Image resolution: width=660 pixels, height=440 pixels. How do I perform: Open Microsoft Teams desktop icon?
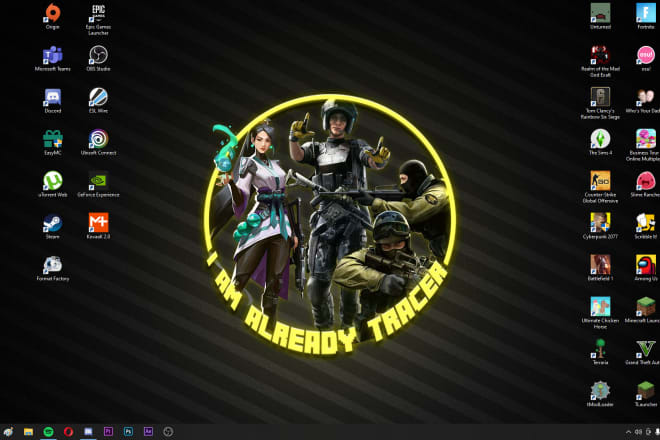[52, 55]
